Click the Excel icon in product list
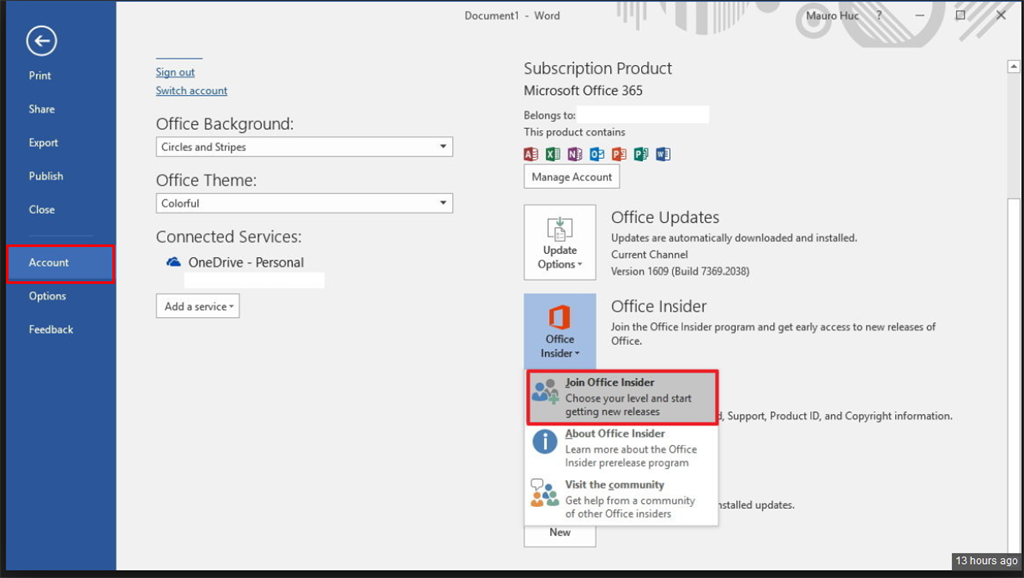 (553, 154)
